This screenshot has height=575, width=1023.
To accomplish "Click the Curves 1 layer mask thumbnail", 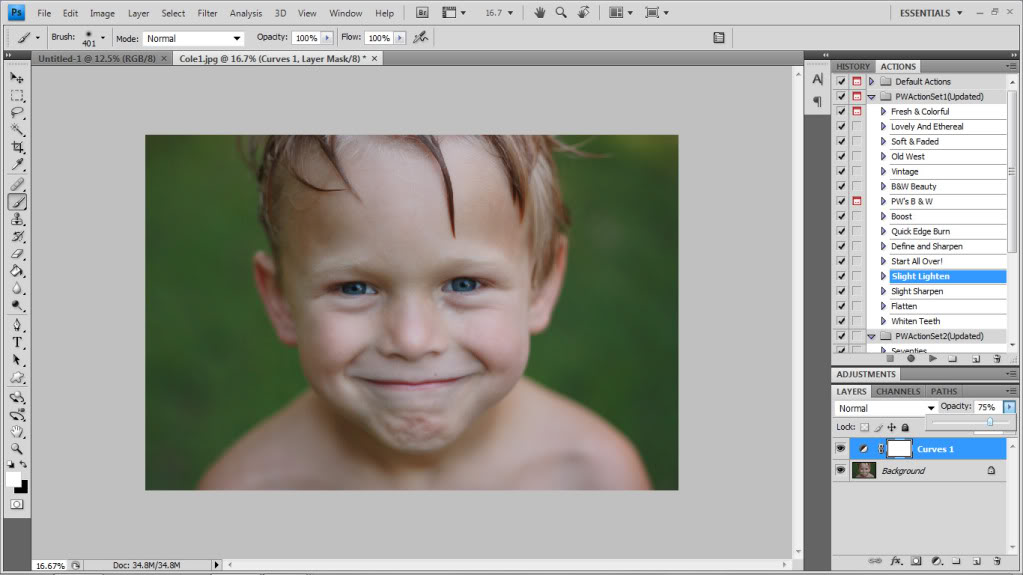I will pos(899,448).
